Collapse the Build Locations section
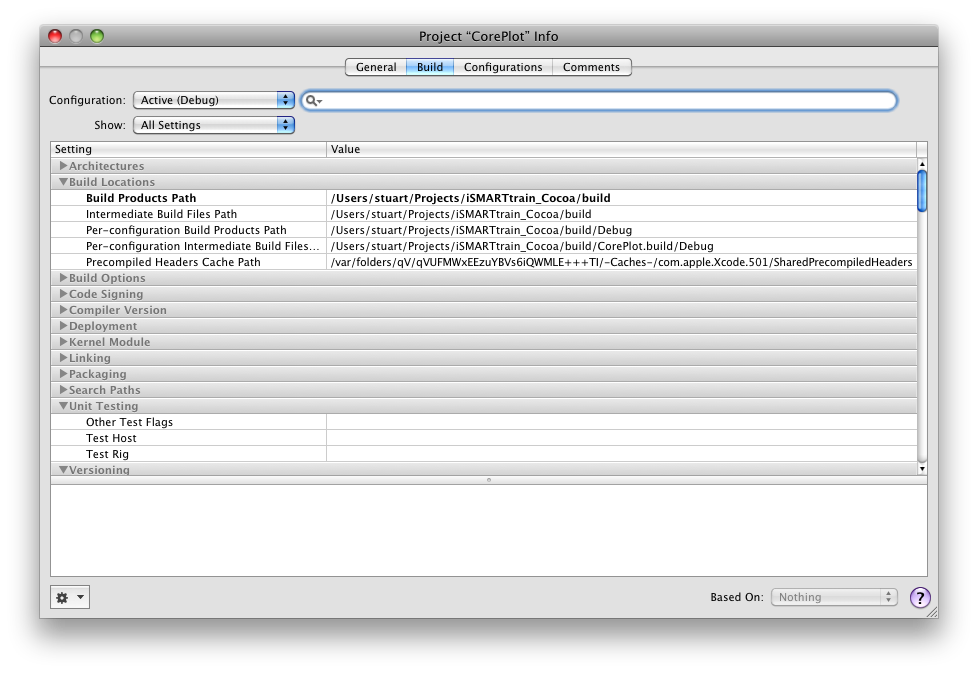Screen dimensions: 978x673 click(61, 181)
